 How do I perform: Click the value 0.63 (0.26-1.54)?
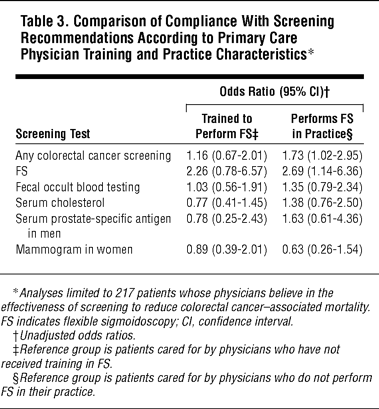click(322, 250)
